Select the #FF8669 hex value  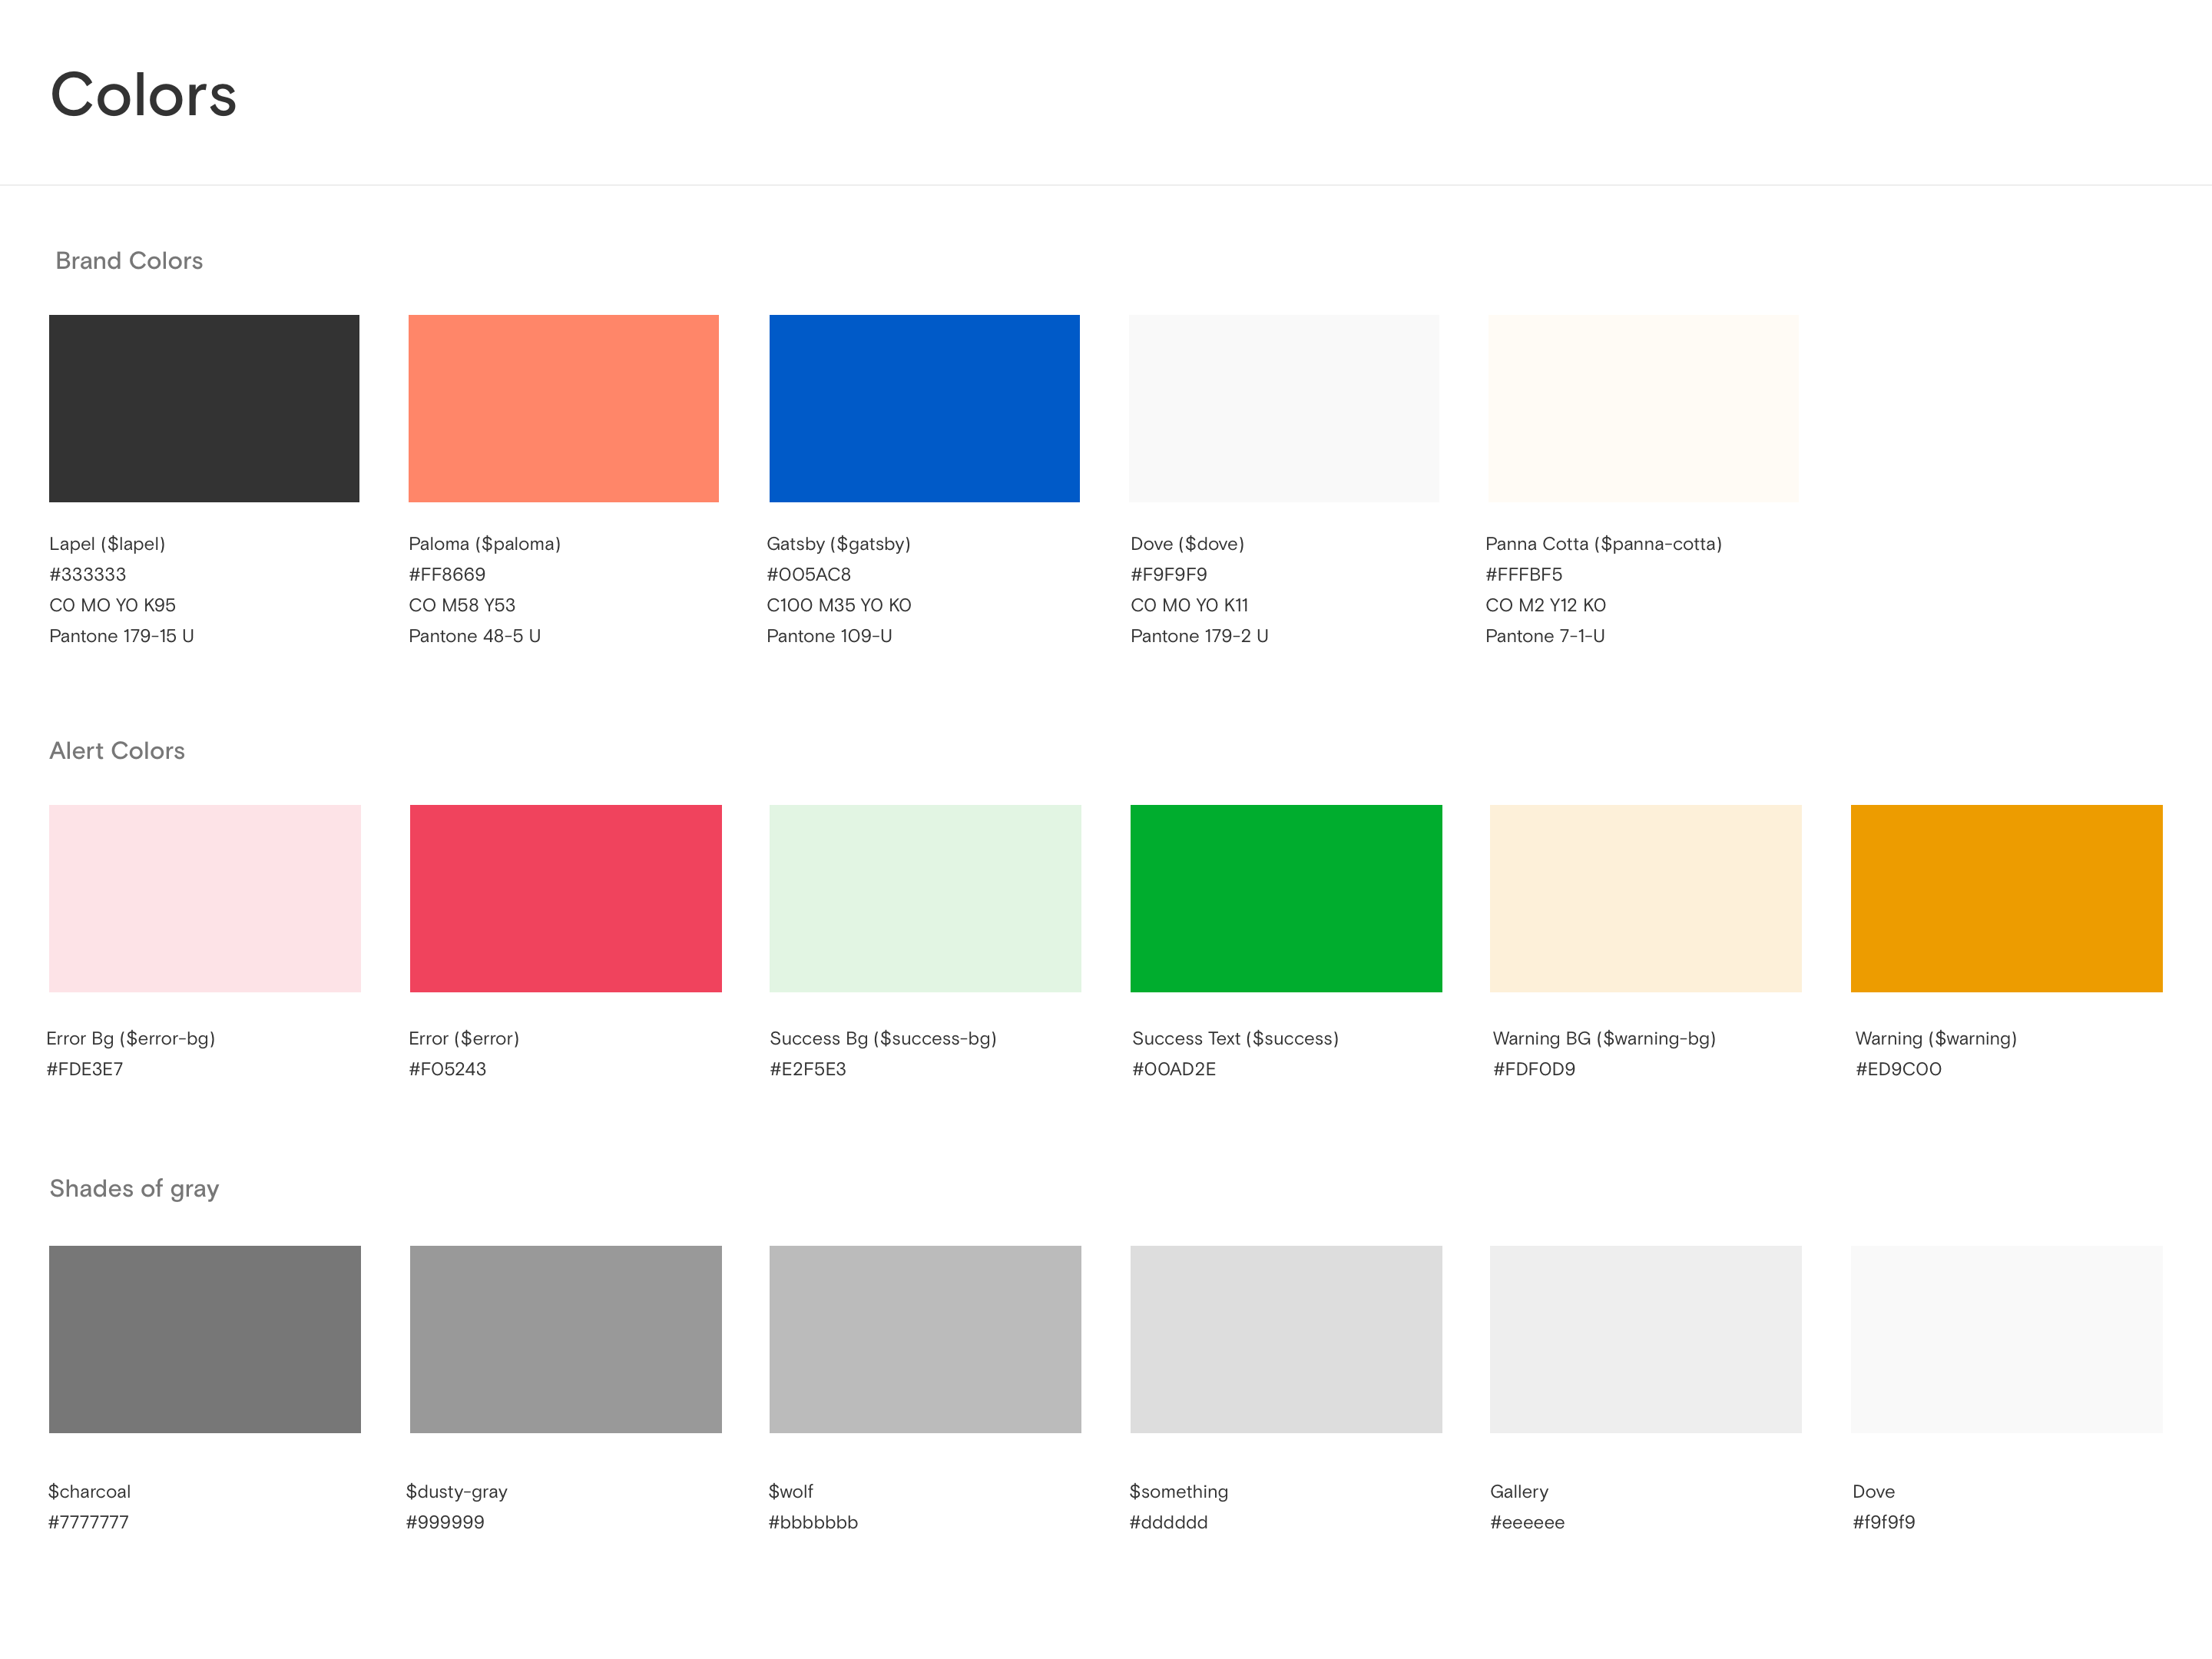pyautogui.click(x=447, y=575)
